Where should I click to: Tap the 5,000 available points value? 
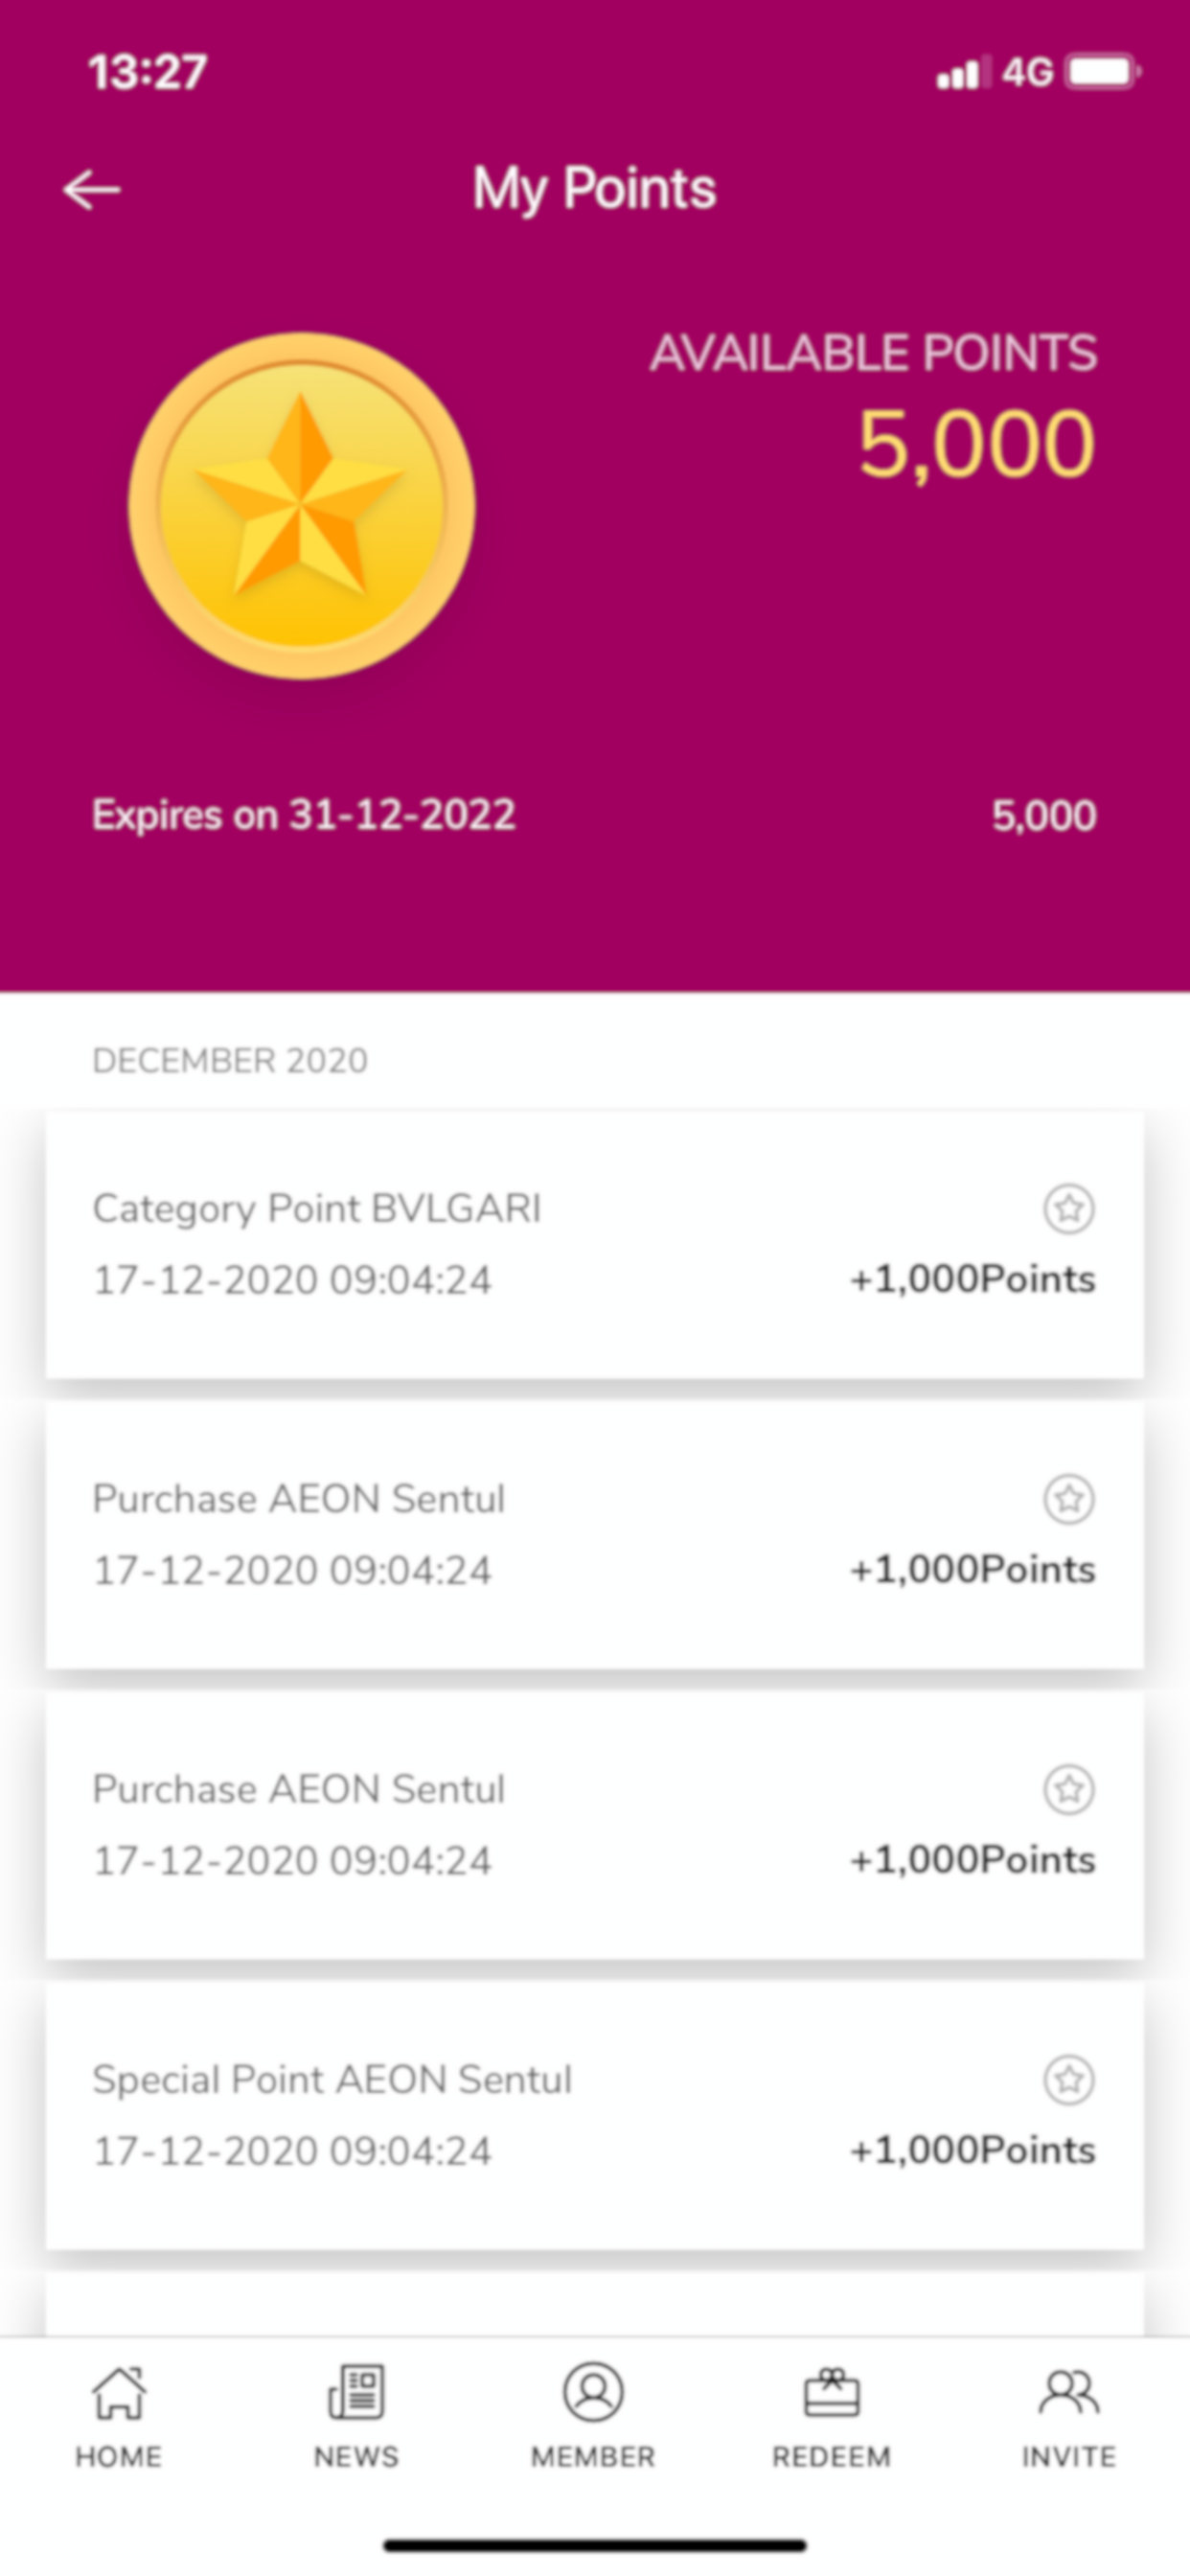click(977, 445)
